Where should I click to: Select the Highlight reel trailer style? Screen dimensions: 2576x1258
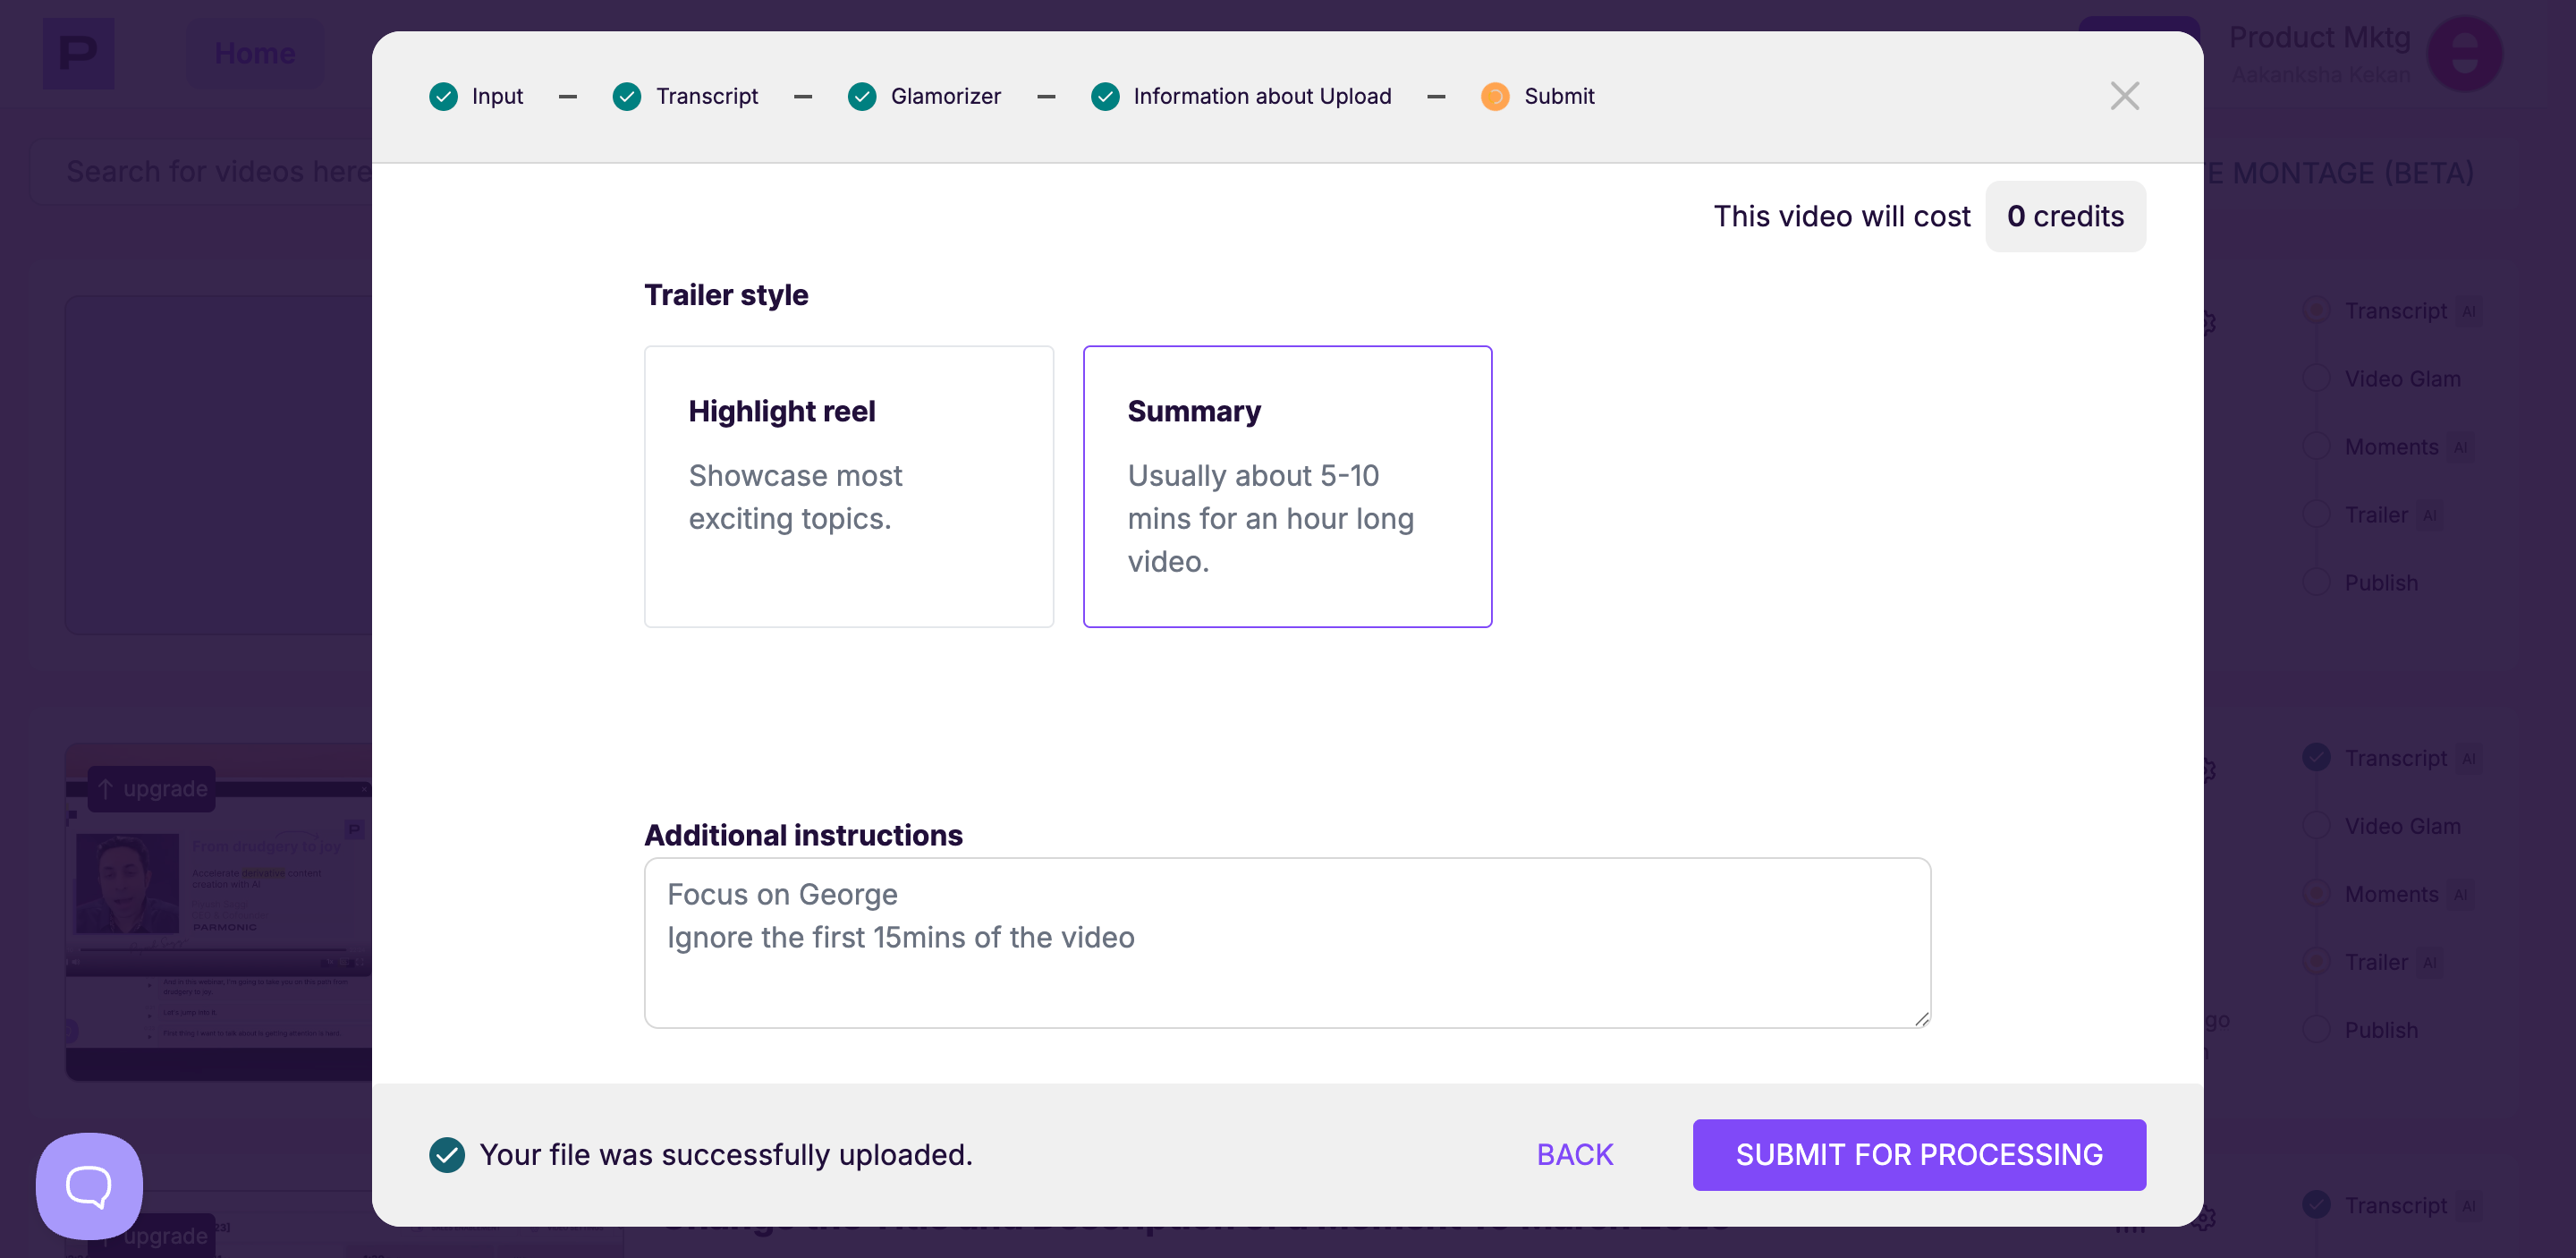pyautogui.click(x=848, y=486)
